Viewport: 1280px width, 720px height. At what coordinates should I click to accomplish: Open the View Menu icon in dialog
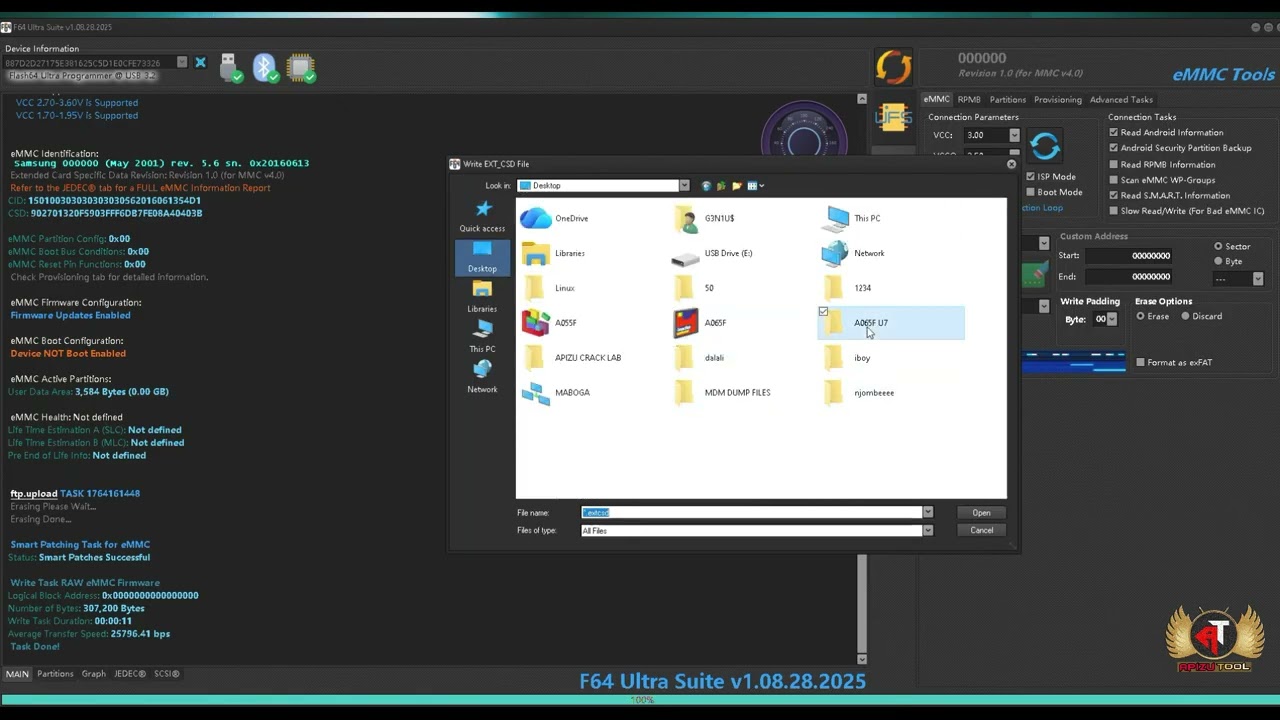click(x=754, y=185)
